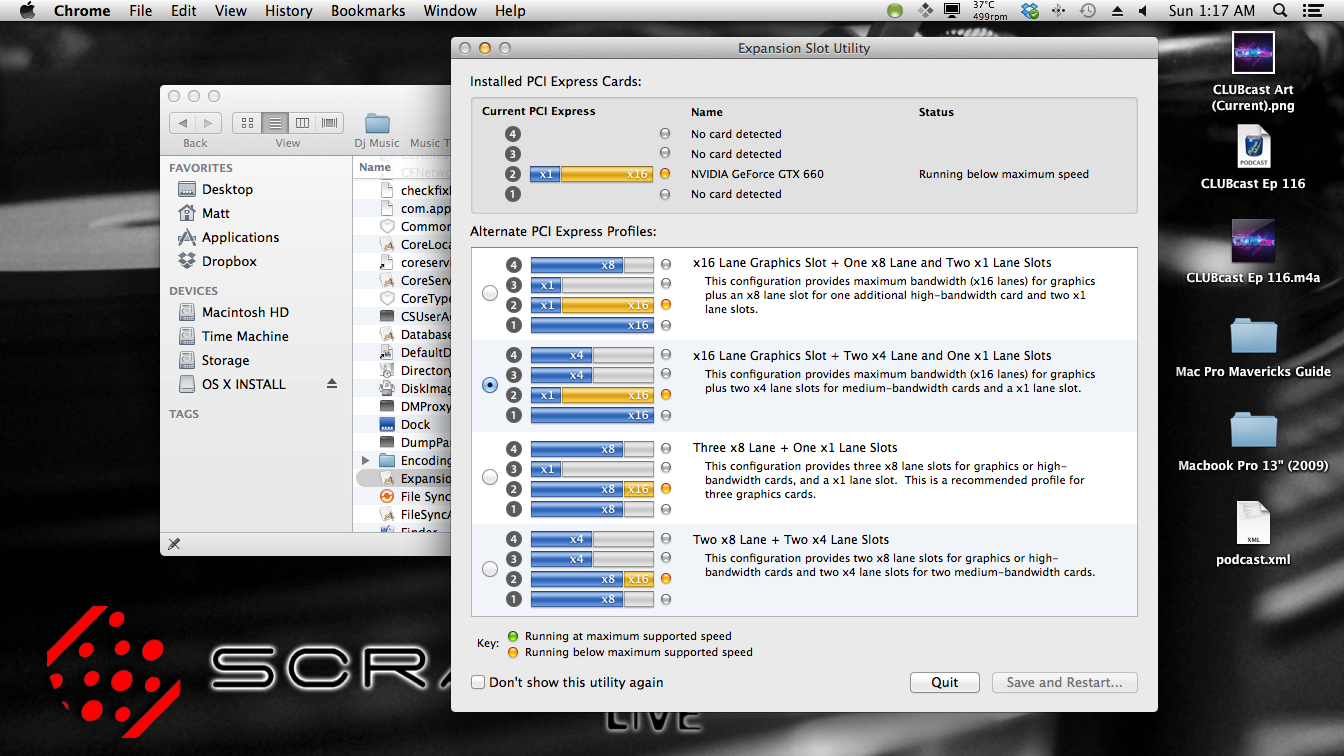The image size is (1344, 756).
Task: Select Storage drive in sidebar
Action: click(213, 360)
